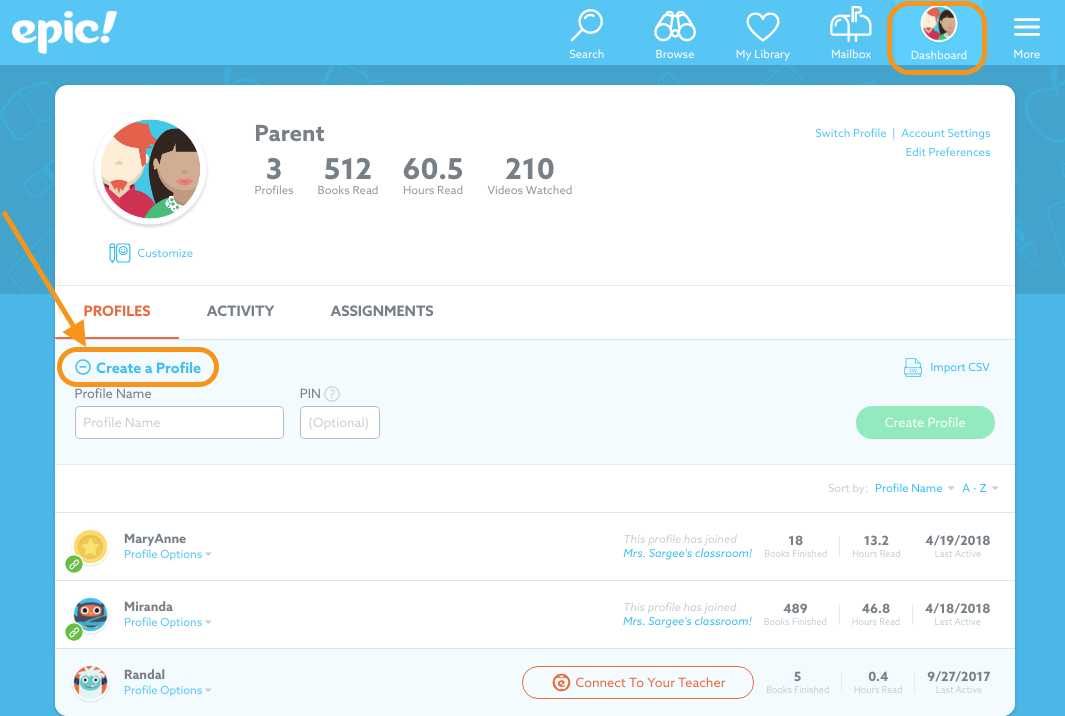Open Edit Preferences link
Viewport: 1065px width, 716px height.
click(947, 152)
